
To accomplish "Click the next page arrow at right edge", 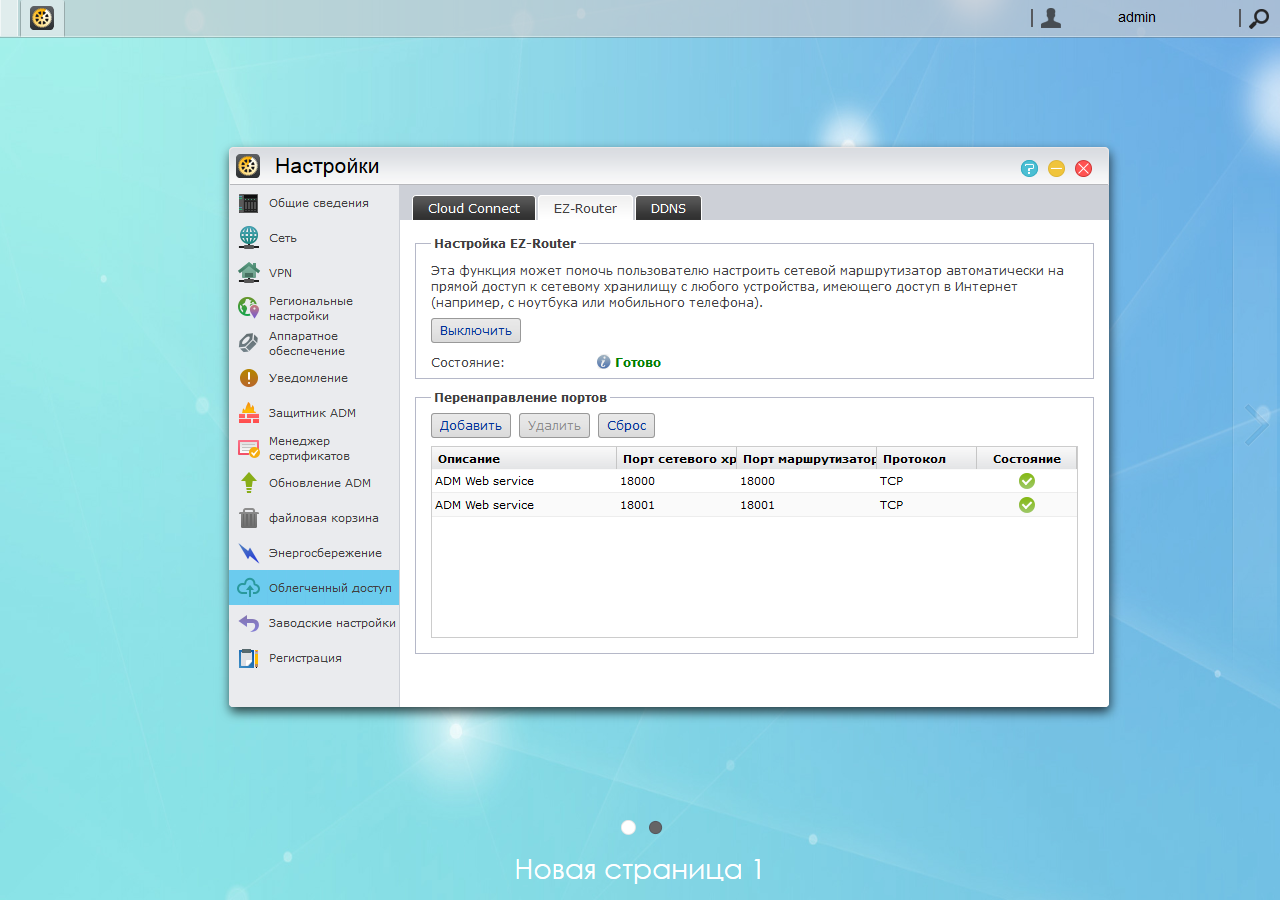I will tap(1256, 425).
